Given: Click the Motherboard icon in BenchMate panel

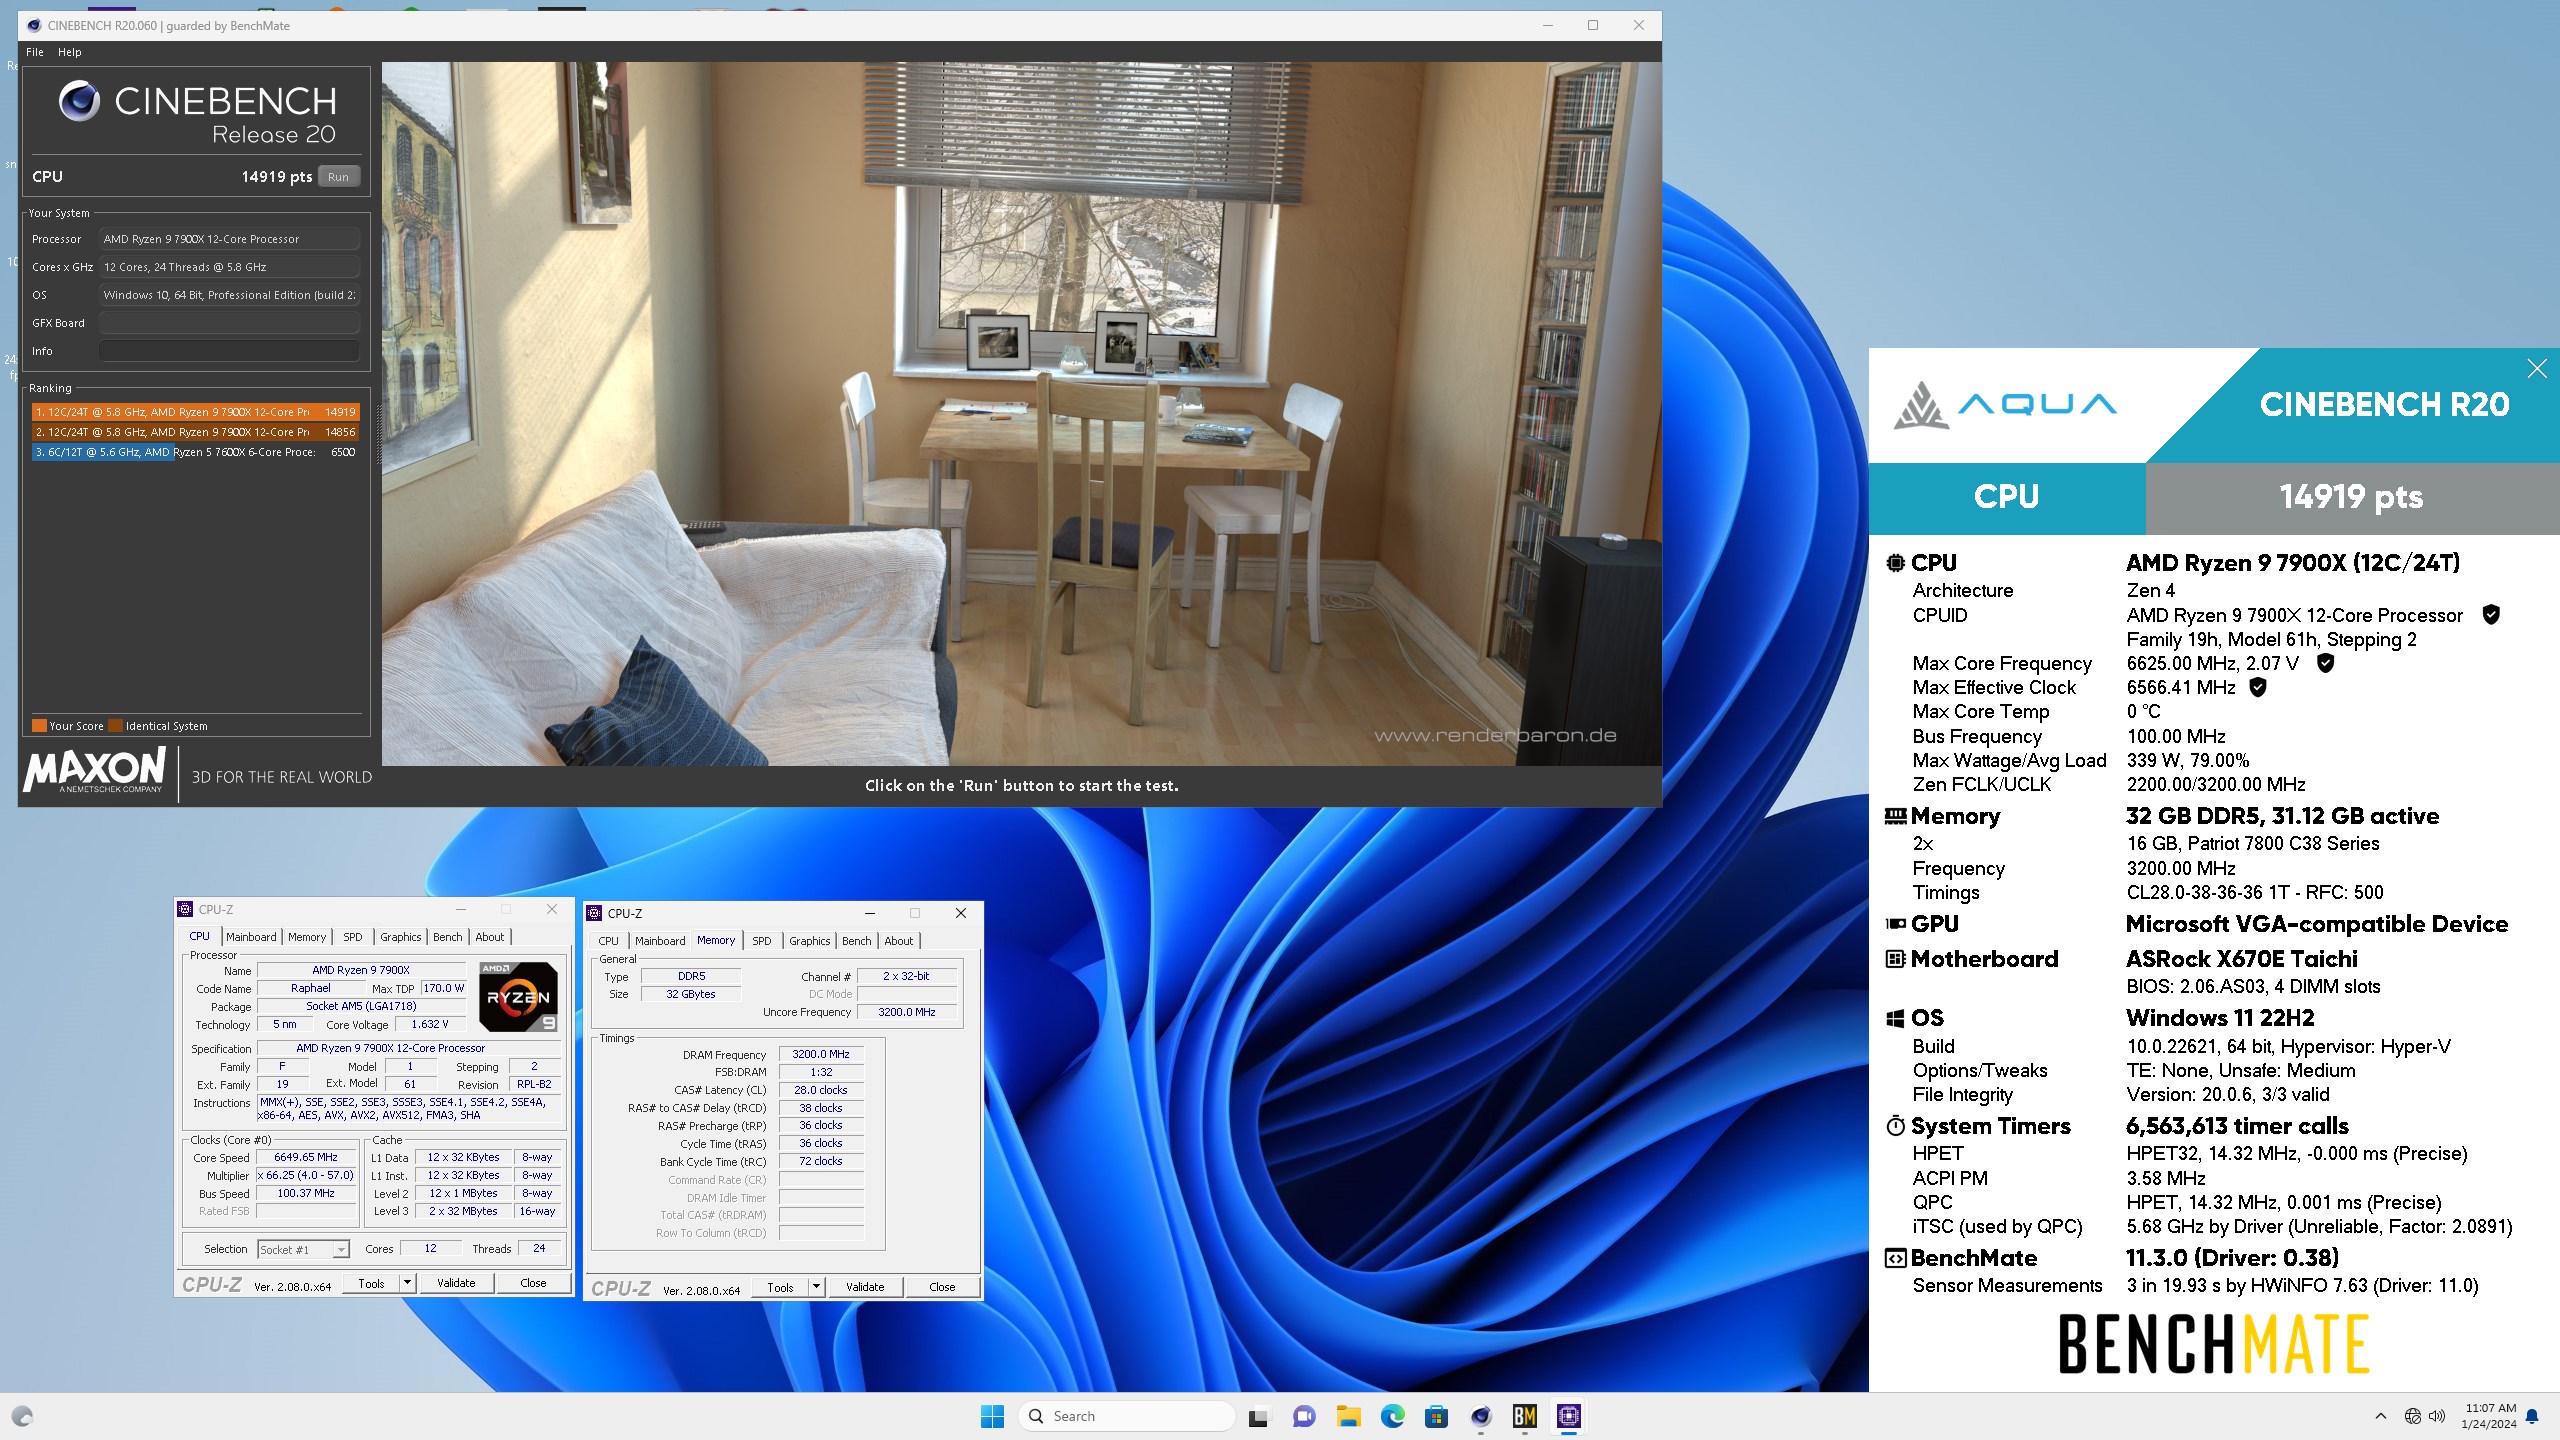Looking at the screenshot, I should (1895, 959).
